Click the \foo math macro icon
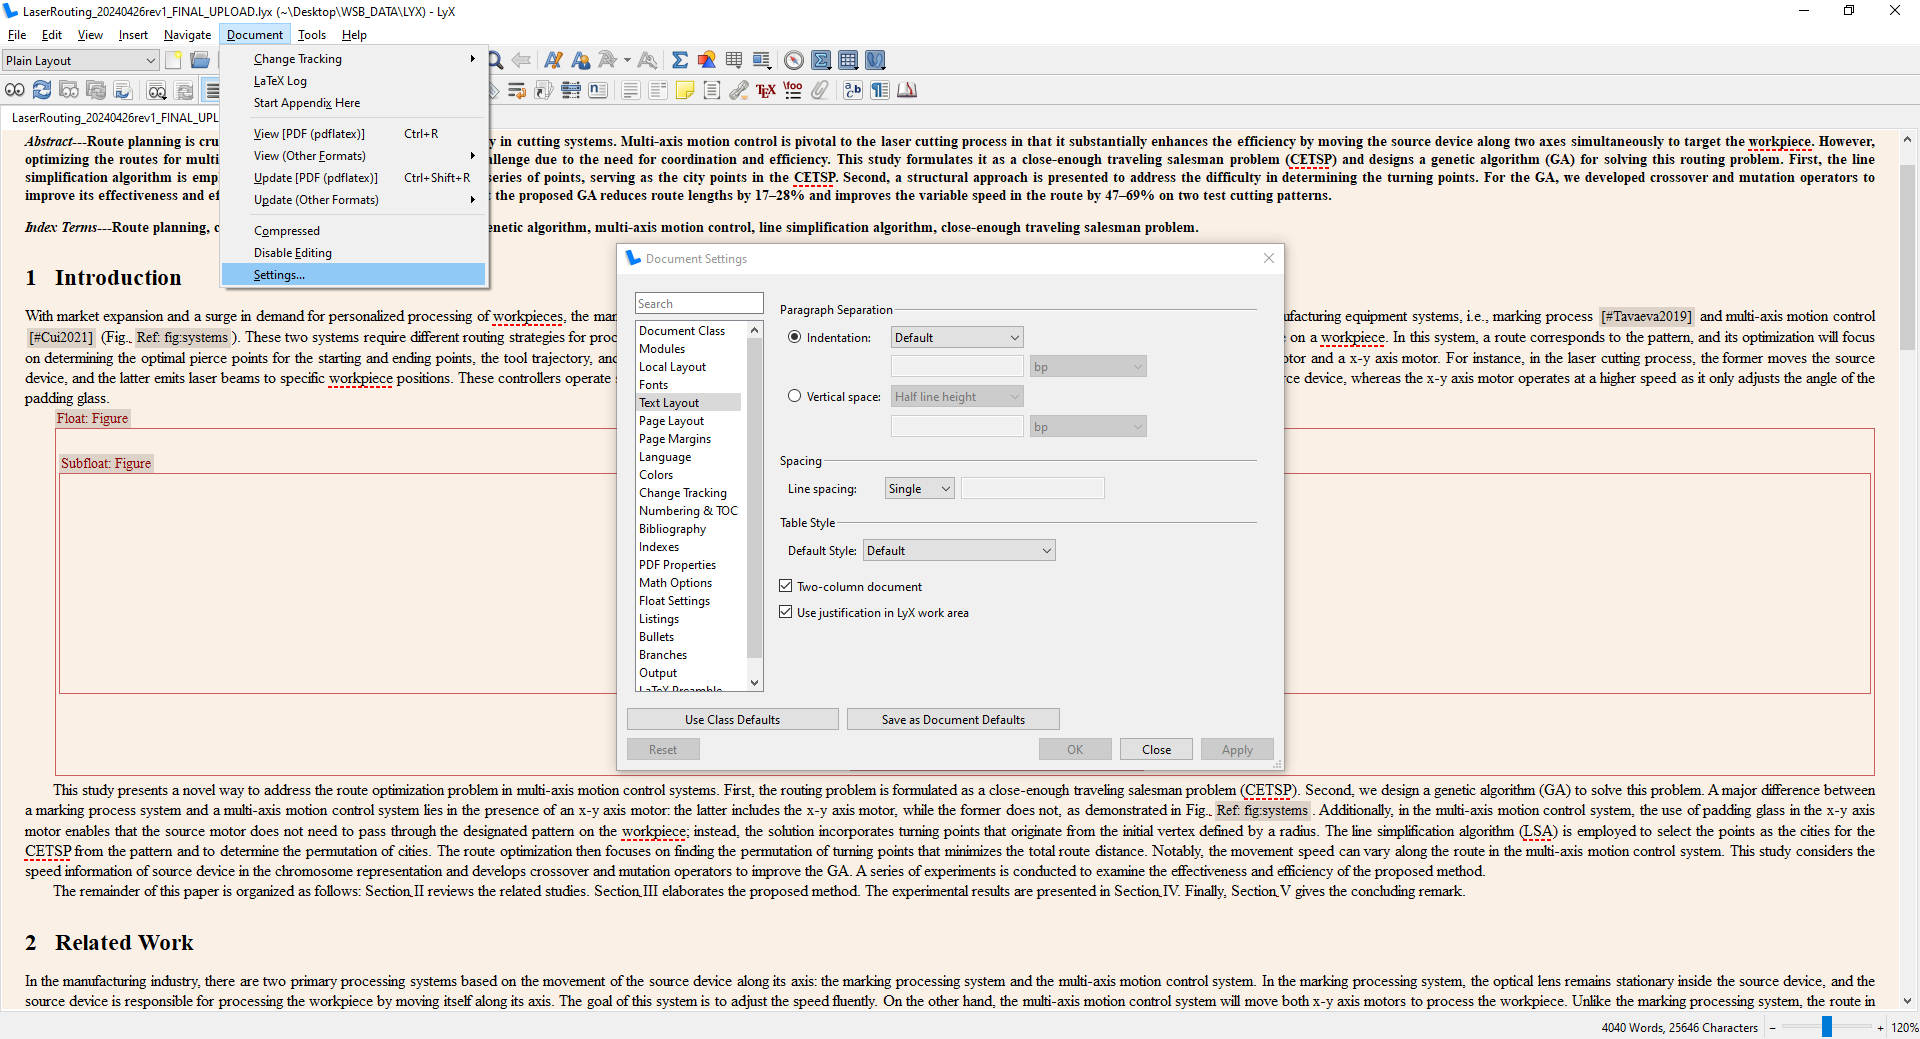 click(793, 90)
